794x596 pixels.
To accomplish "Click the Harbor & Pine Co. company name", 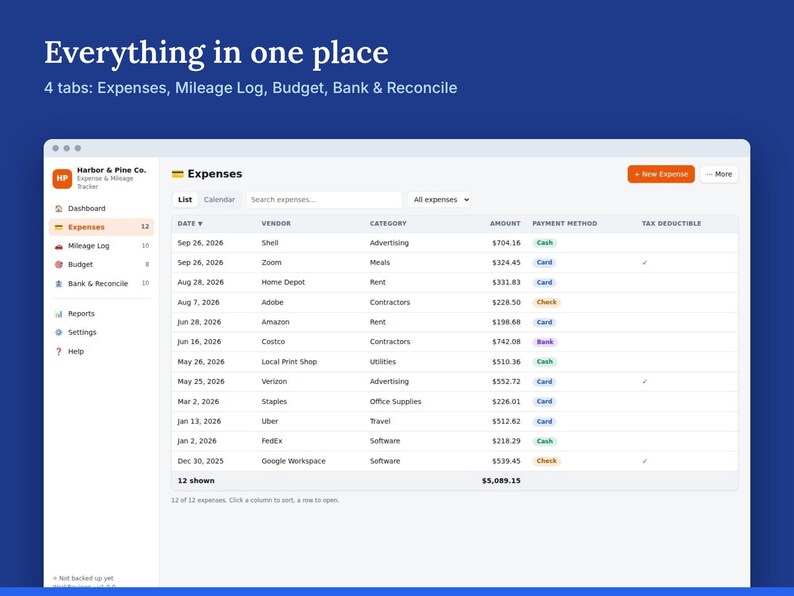I will pos(111,170).
